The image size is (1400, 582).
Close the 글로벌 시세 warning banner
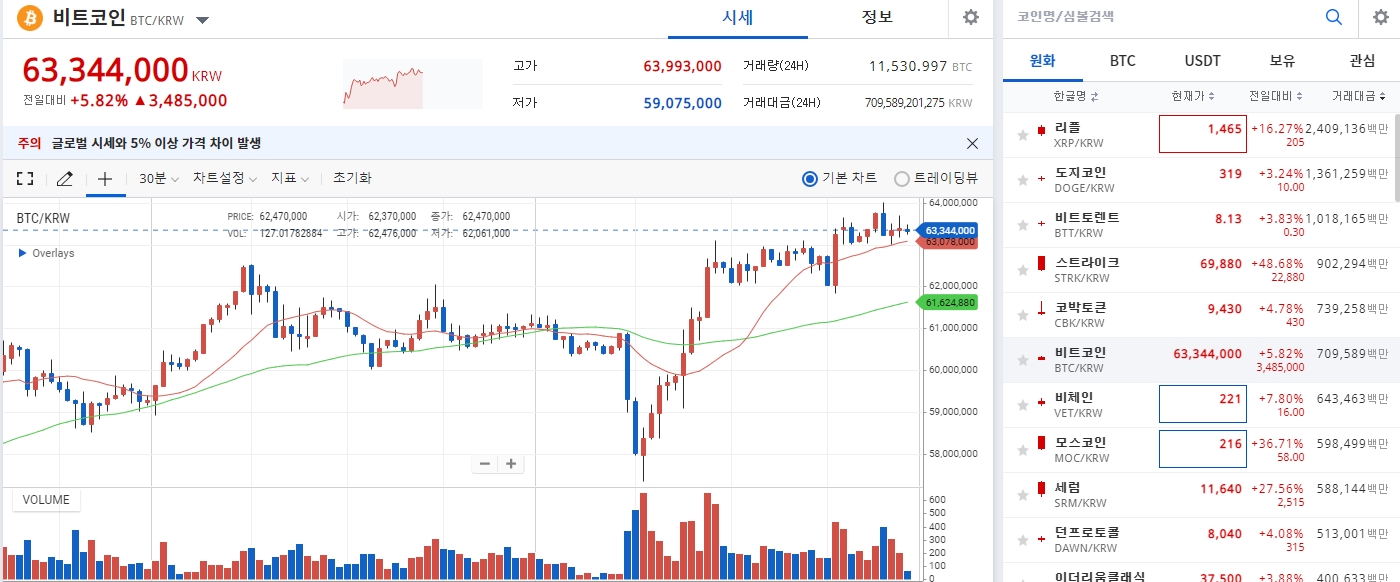(972, 143)
